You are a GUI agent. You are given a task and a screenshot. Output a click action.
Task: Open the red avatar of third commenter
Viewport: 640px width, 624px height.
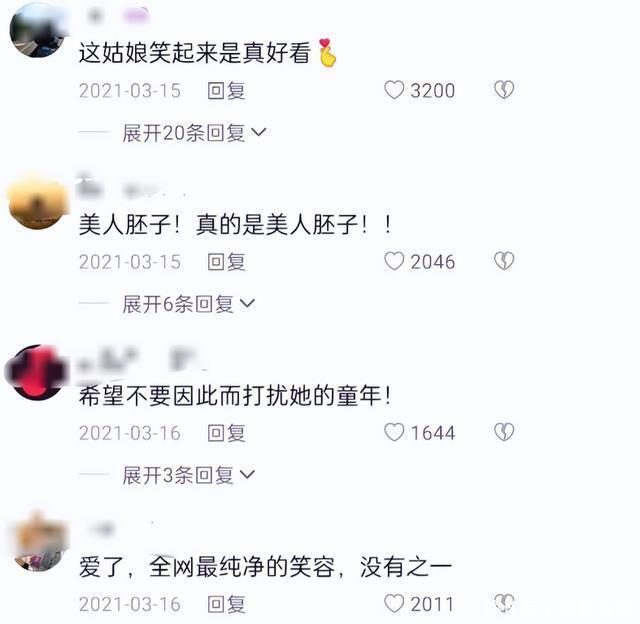click(x=38, y=372)
